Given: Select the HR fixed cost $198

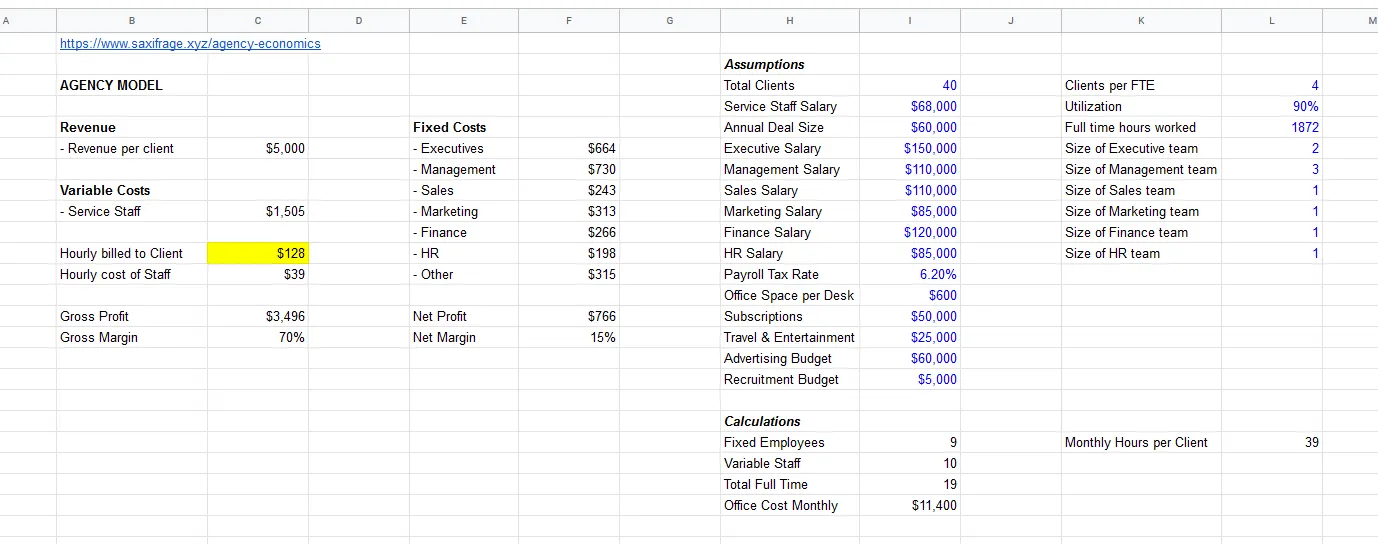Looking at the screenshot, I should [x=569, y=254].
